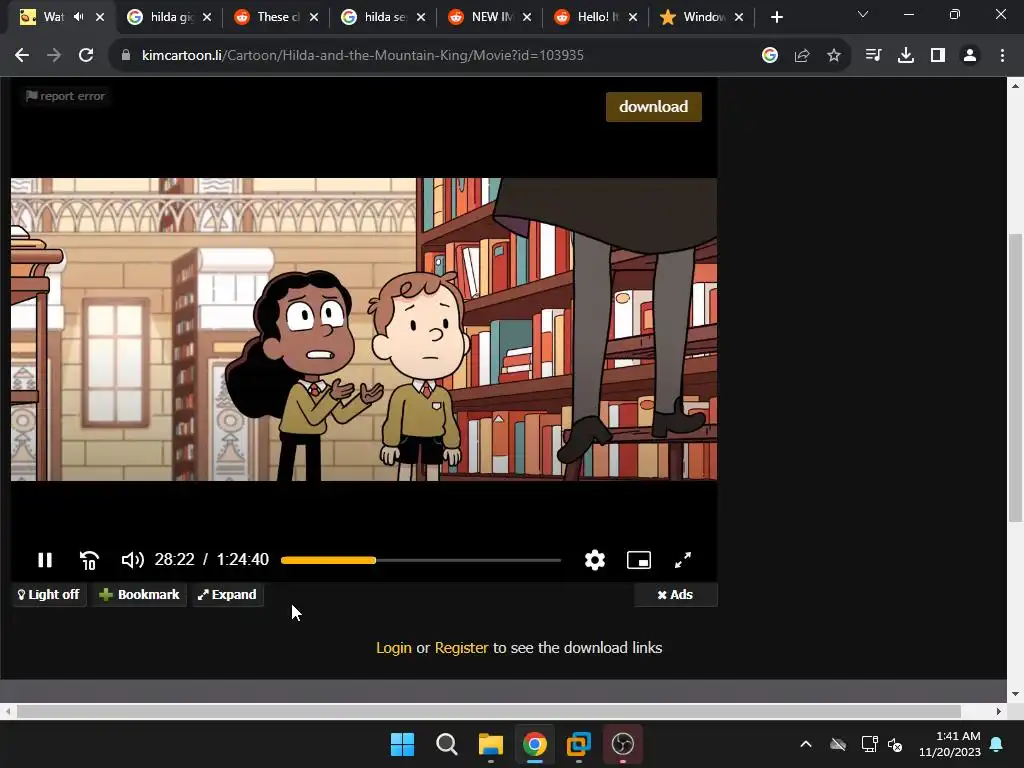Toggle Light off mode
The height and width of the screenshot is (768, 1024).
pos(49,594)
